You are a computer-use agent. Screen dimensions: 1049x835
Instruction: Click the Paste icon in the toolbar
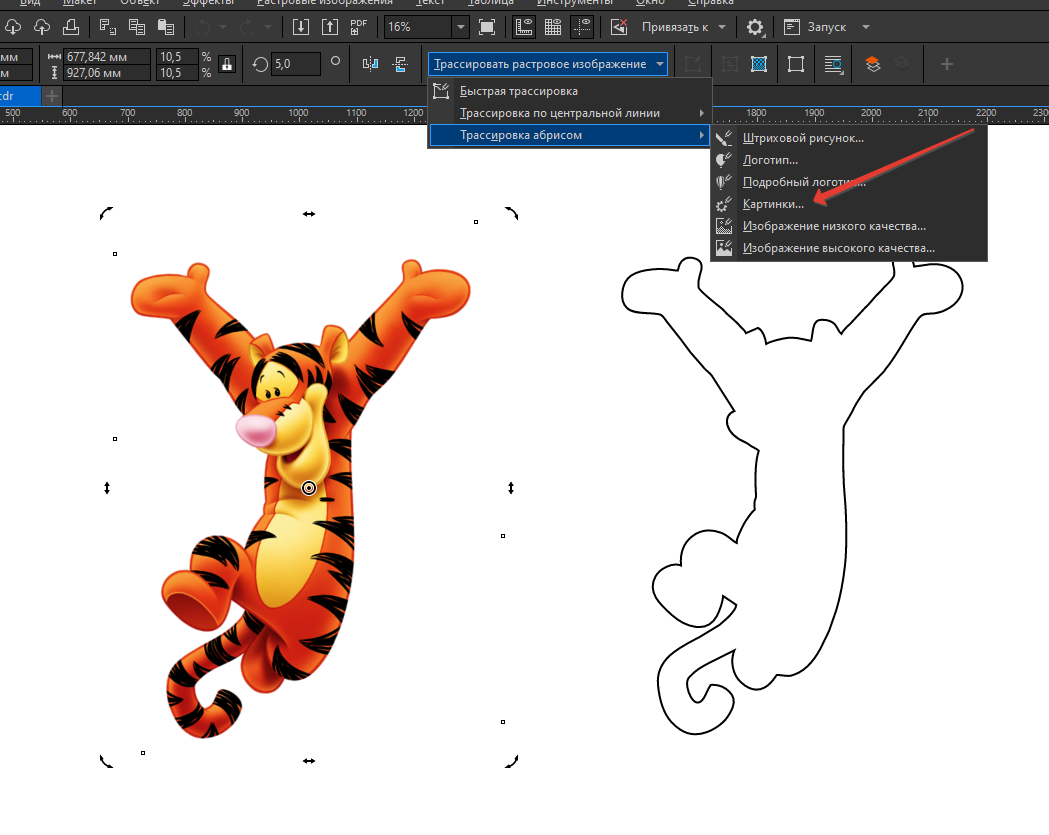tap(165, 27)
